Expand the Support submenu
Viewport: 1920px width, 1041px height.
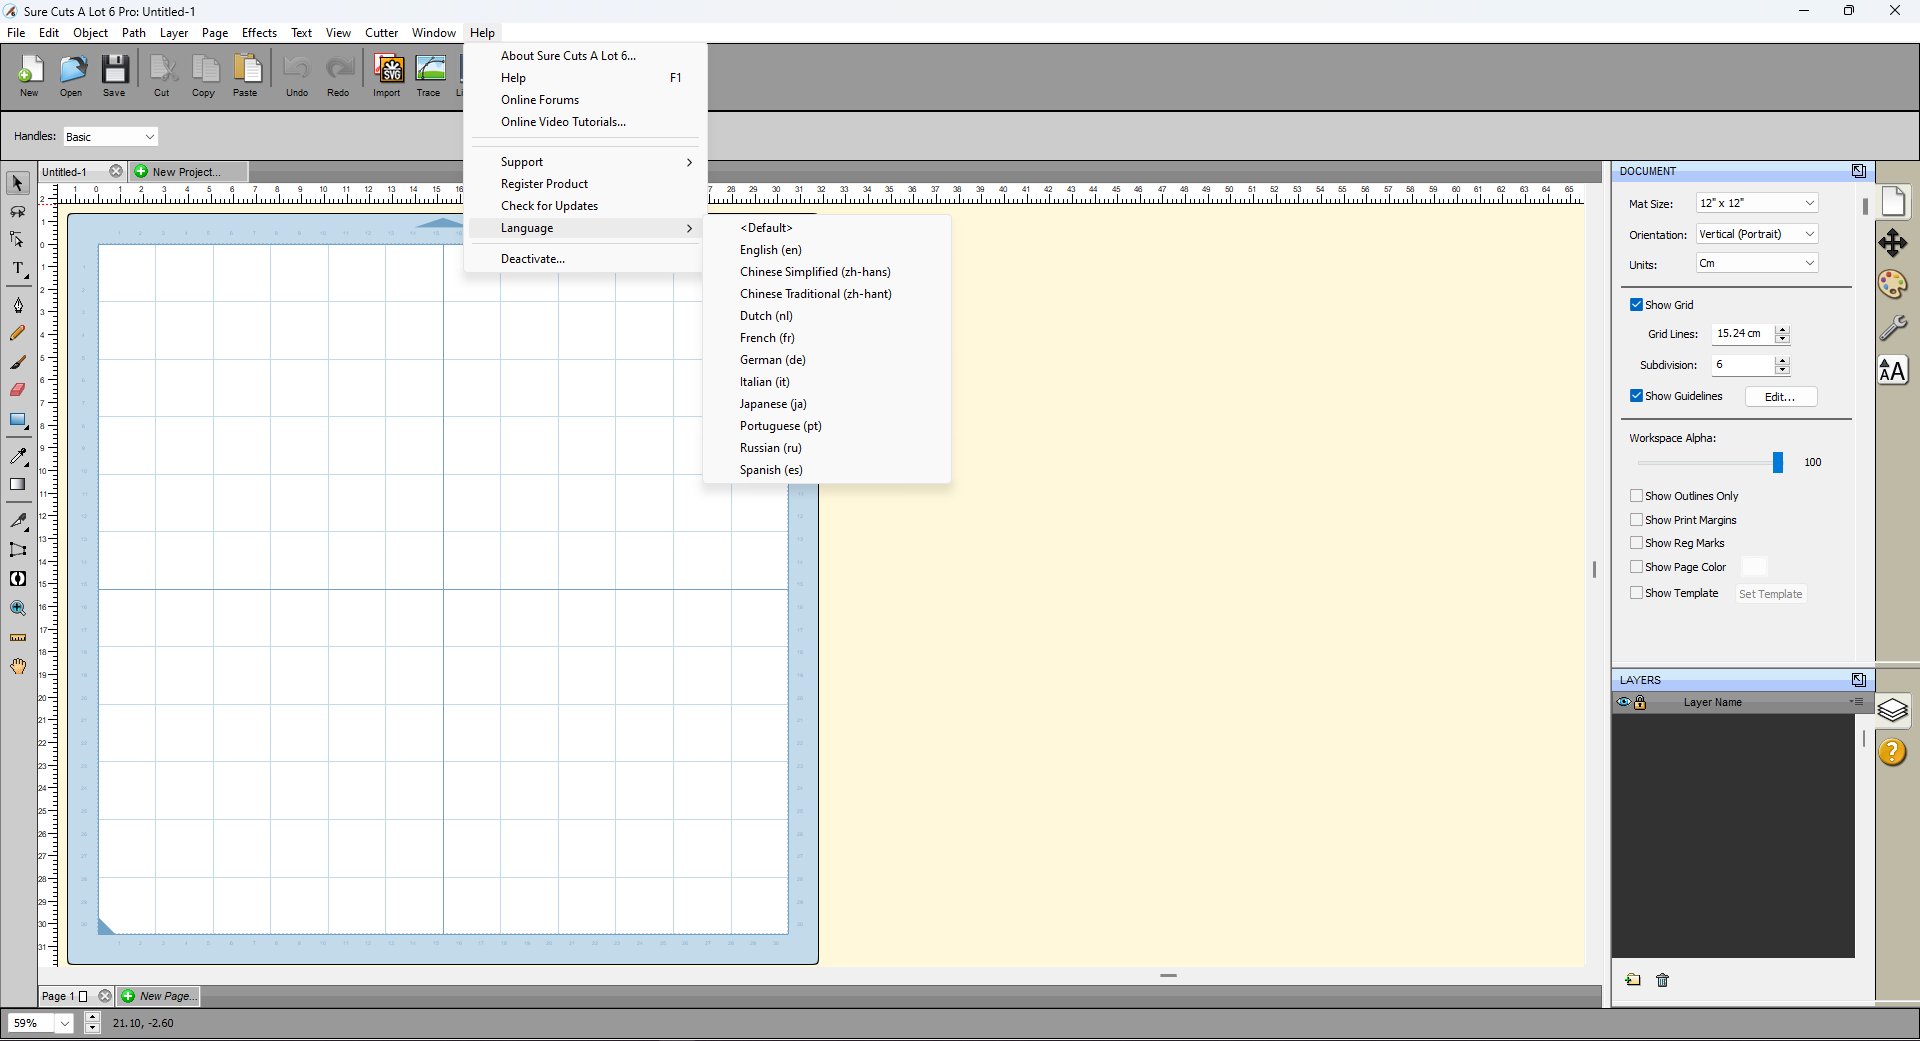pyautogui.click(x=585, y=162)
